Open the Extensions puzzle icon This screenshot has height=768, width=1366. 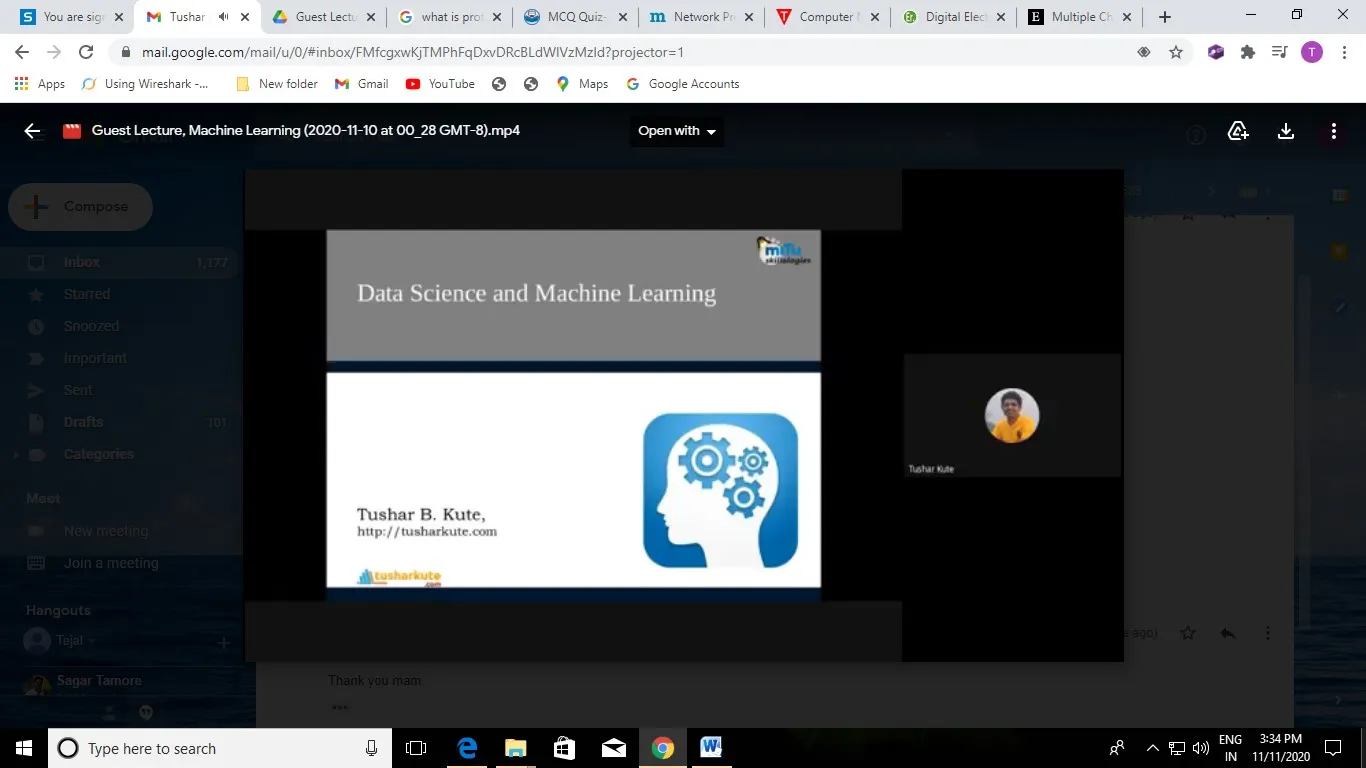point(1248,52)
